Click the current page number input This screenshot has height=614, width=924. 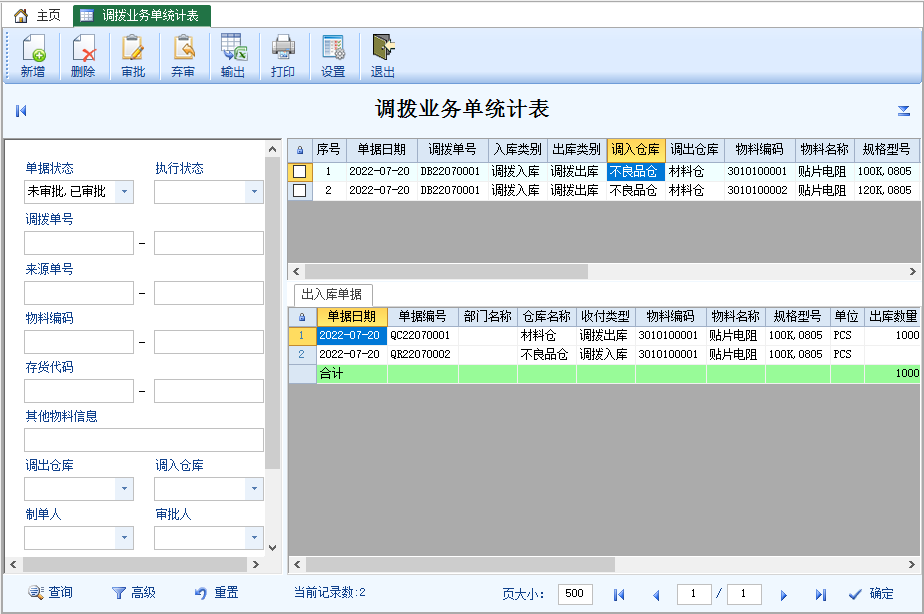point(694,594)
